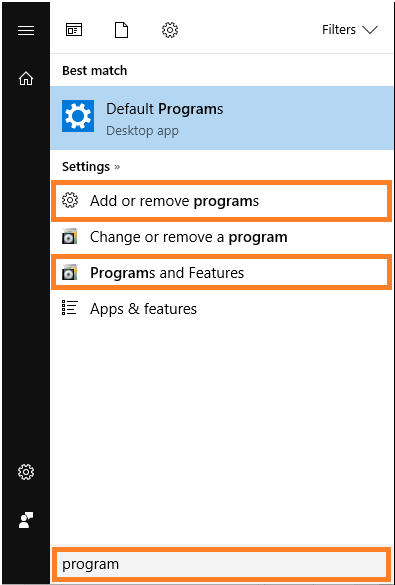
Task: Filter results by Settings gear icon at top
Action: (x=170, y=30)
